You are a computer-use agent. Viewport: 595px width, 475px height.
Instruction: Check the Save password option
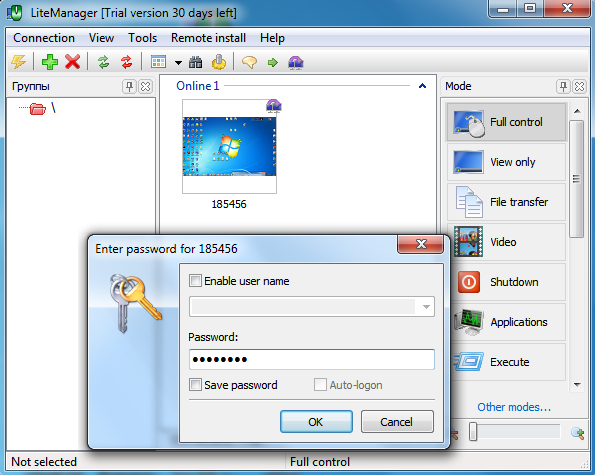point(195,385)
